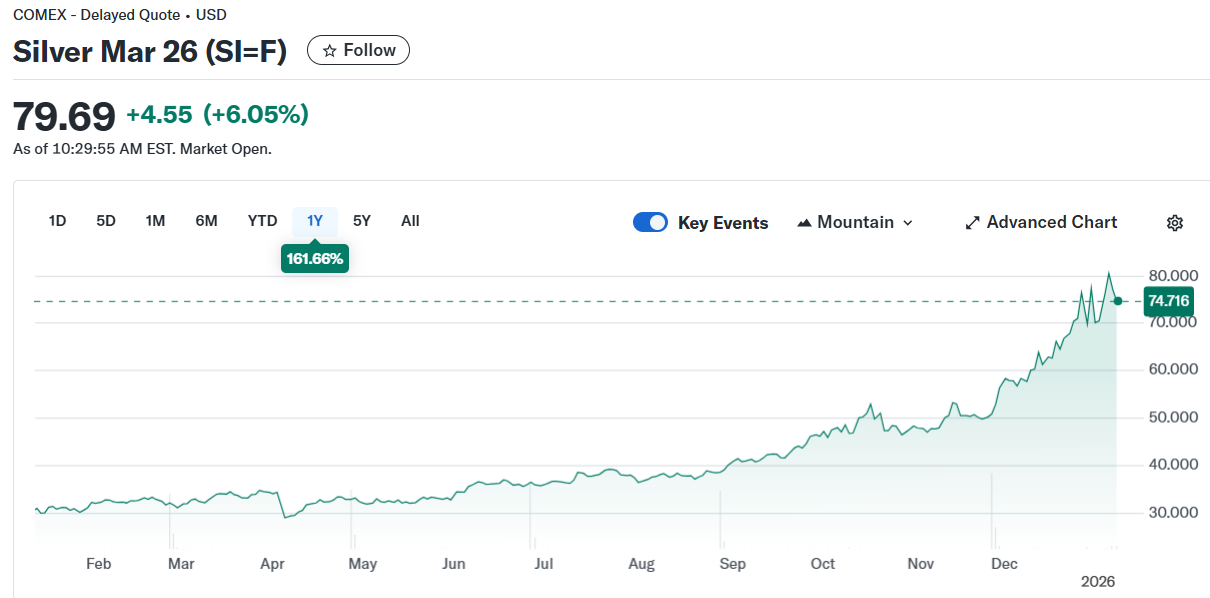Viewport: 1210px width, 598px height.
Task: Toggle the Key Events switch off
Action: pos(650,222)
